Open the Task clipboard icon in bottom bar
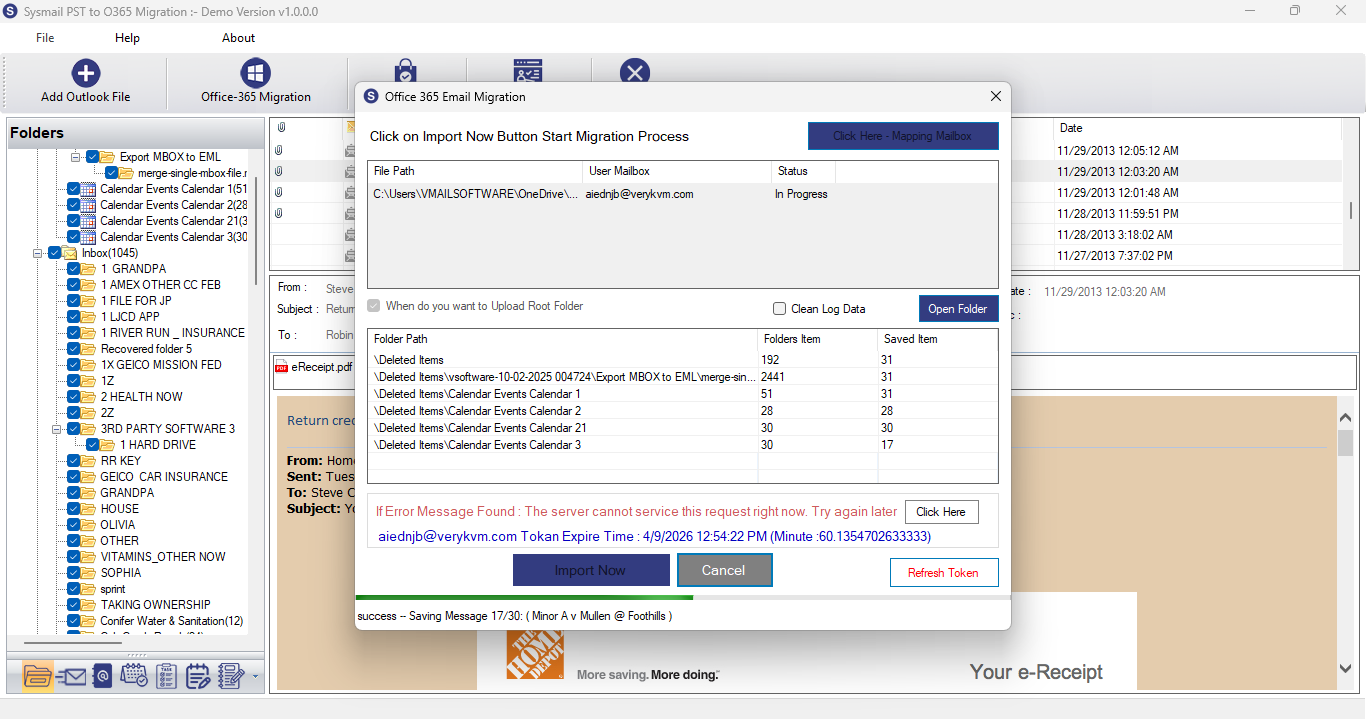1366x720 pixels. point(167,677)
